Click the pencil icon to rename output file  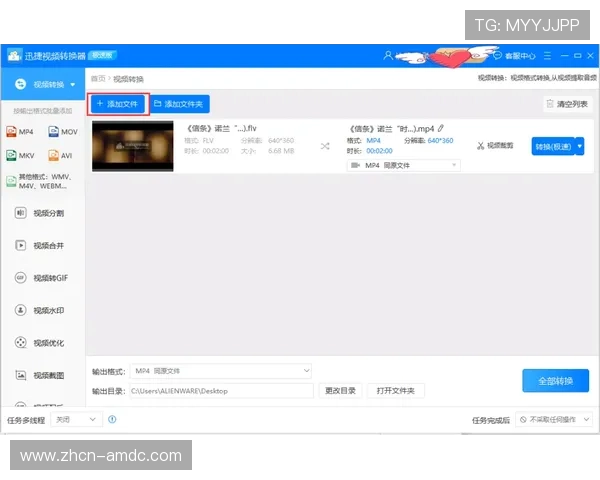coord(441,128)
